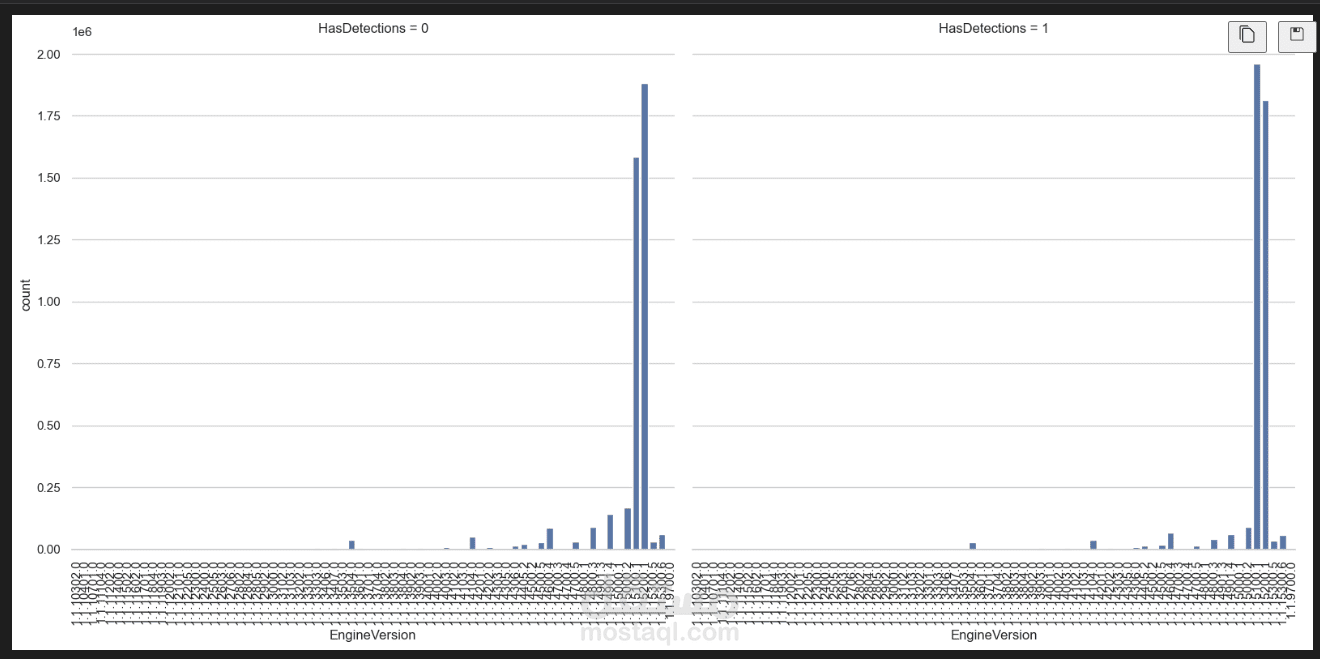1320x659 pixels.
Task: Click the 2.00 y-axis tick label
Action: pyautogui.click(x=49, y=55)
